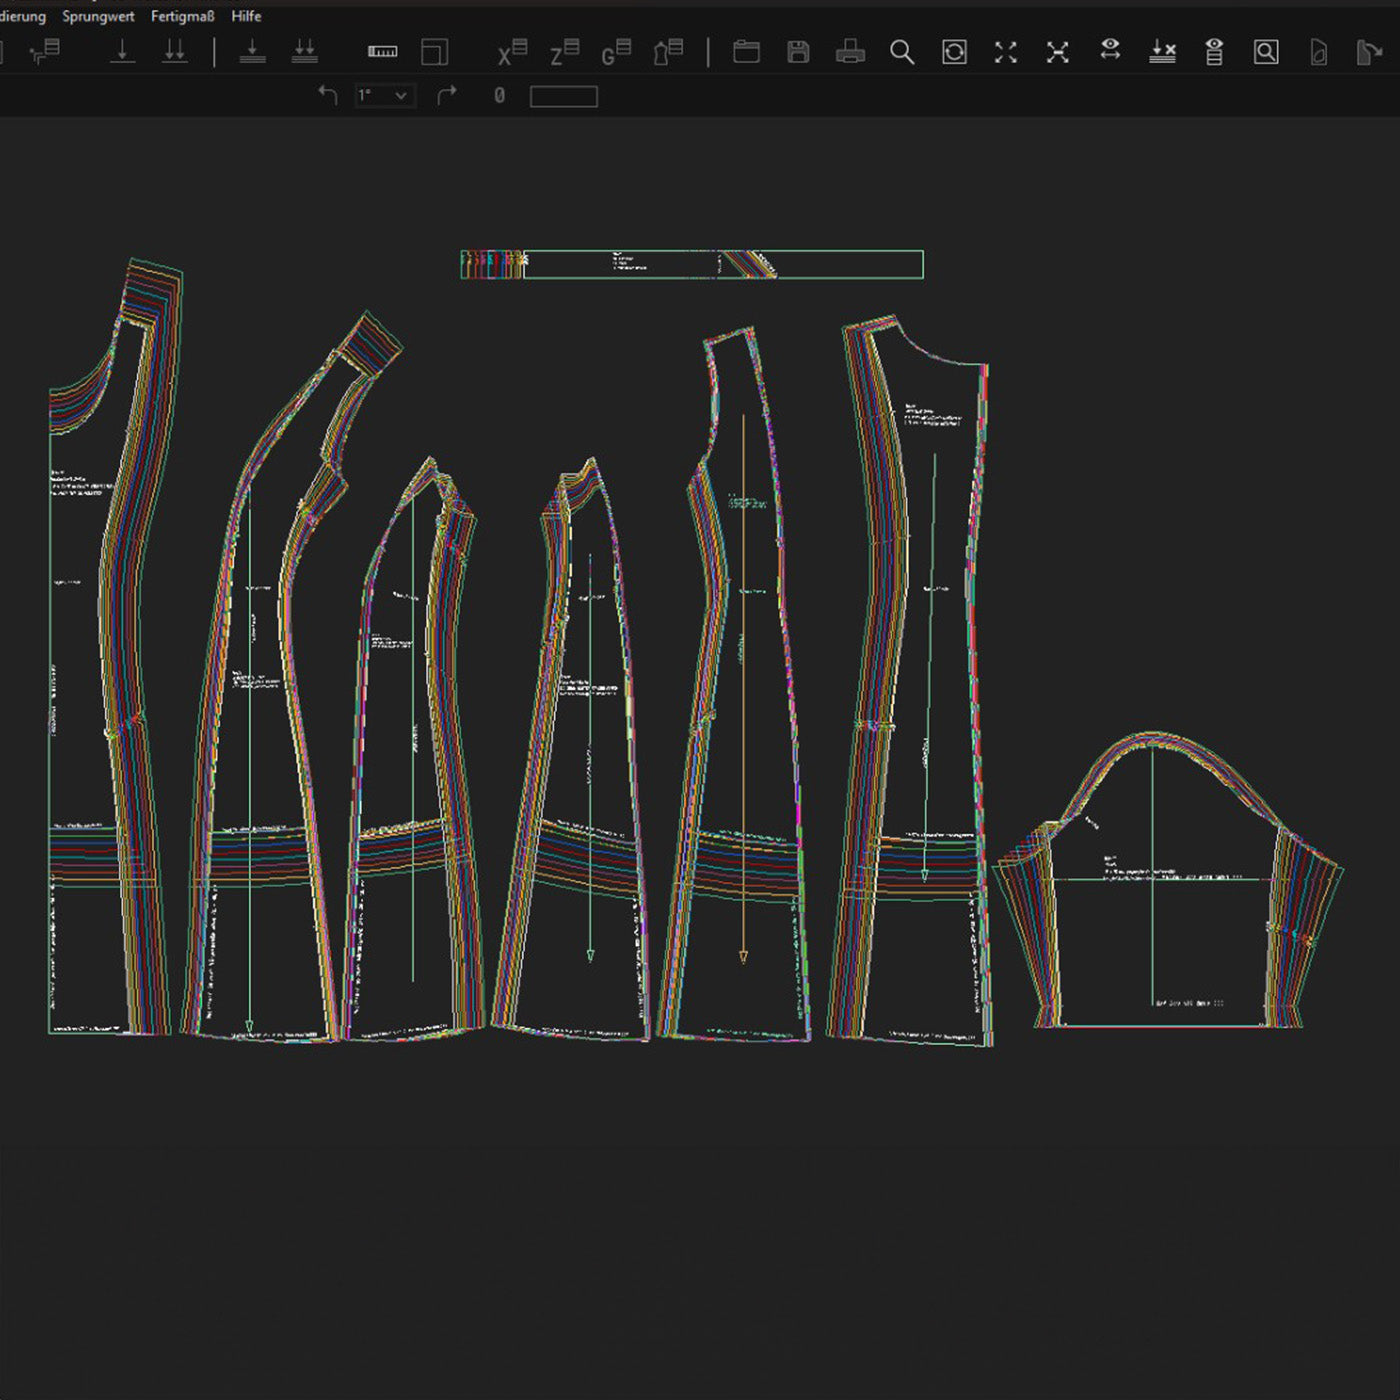1400x1400 pixels.
Task: Click the open folder icon
Action: pos(746,52)
